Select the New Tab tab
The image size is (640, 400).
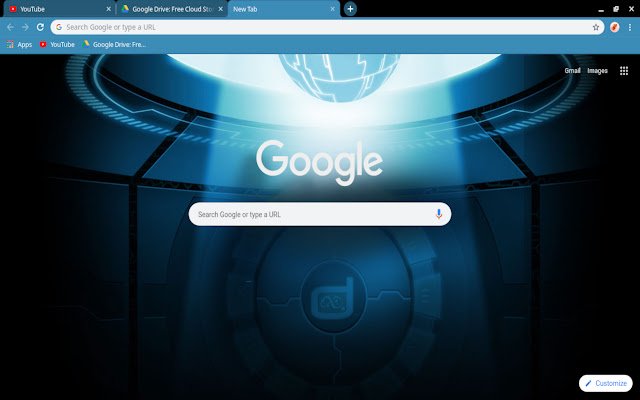point(284,9)
